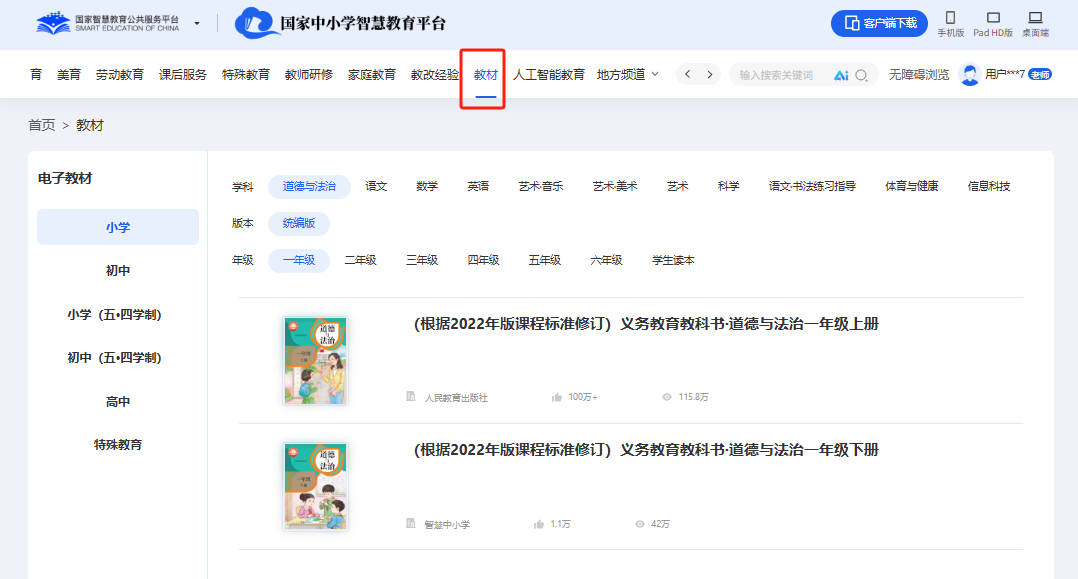Click the user avatar icon
1078x579 pixels.
(969, 73)
